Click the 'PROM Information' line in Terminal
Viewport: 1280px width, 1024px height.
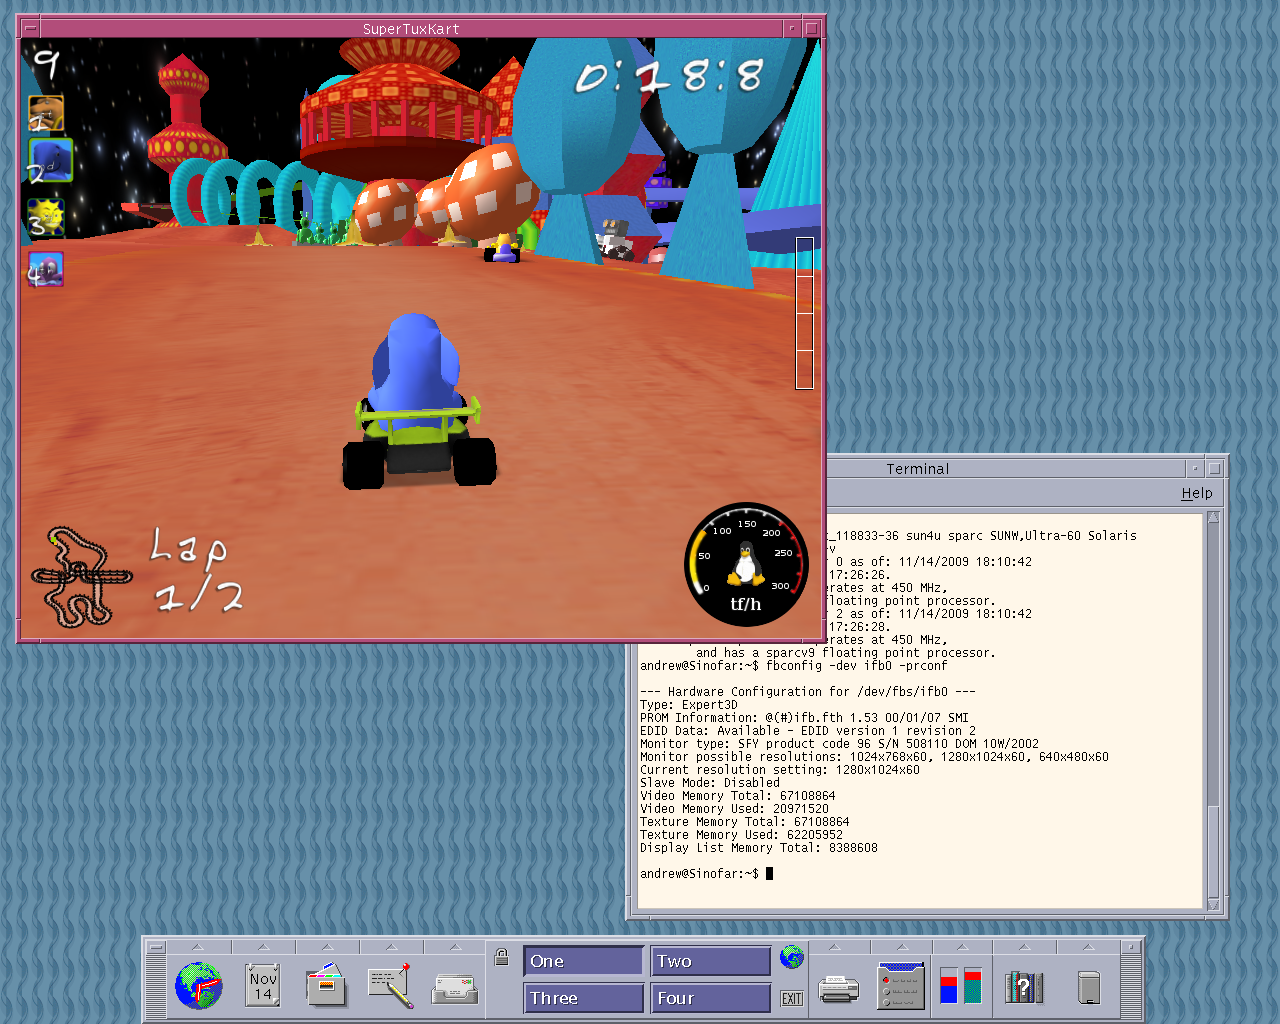(x=804, y=718)
